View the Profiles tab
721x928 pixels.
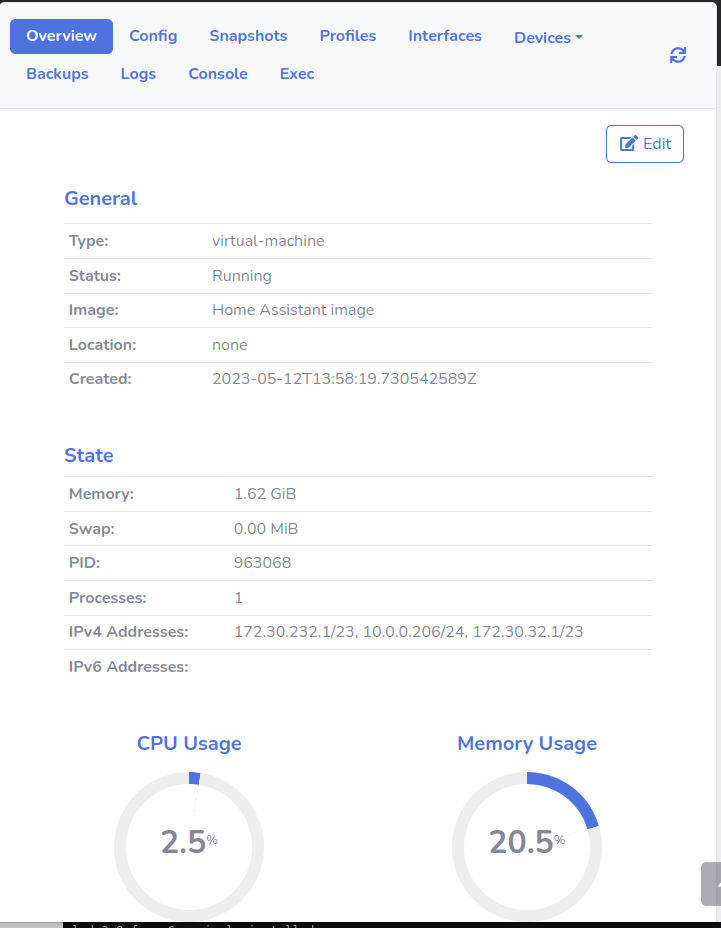point(347,36)
